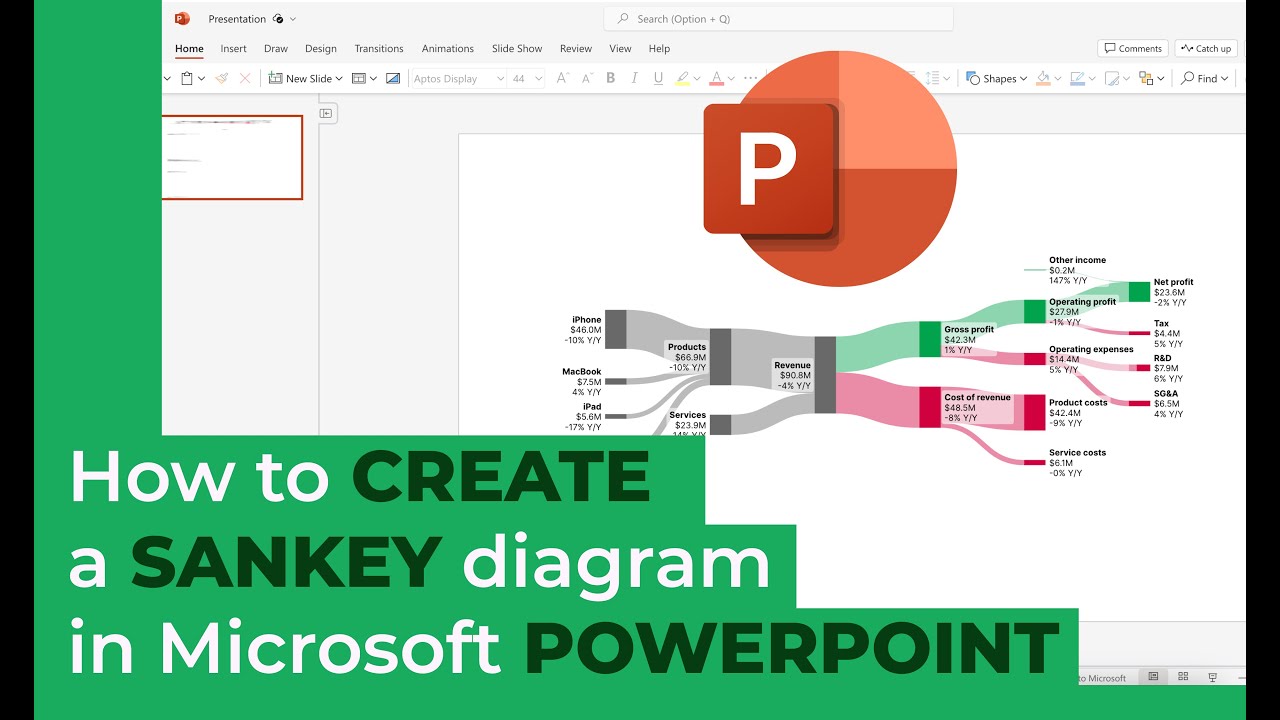
Task: Toggle Bold formatting
Action: click(611, 78)
